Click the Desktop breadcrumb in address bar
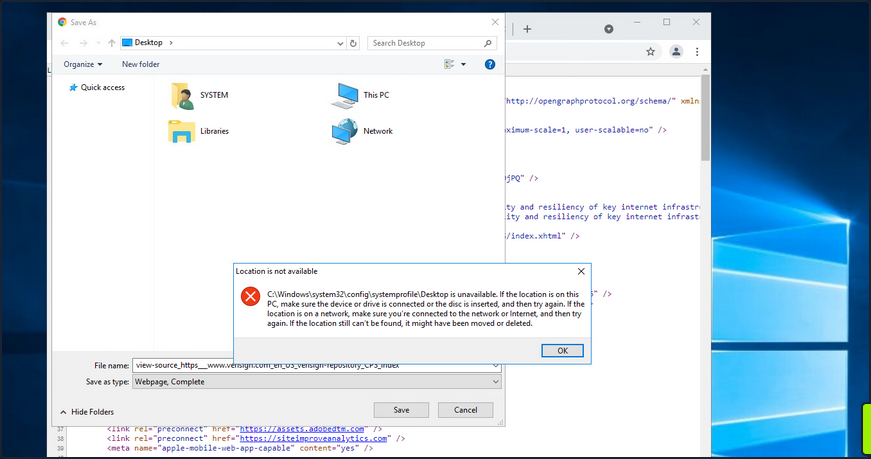 point(148,42)
